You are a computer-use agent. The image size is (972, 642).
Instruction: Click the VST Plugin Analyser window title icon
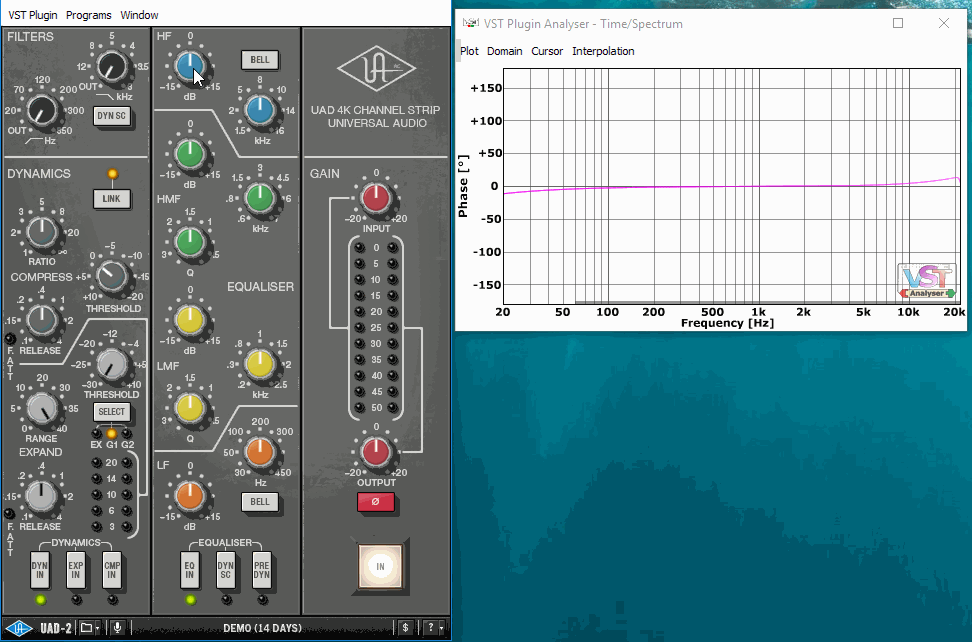pos(471,23)
